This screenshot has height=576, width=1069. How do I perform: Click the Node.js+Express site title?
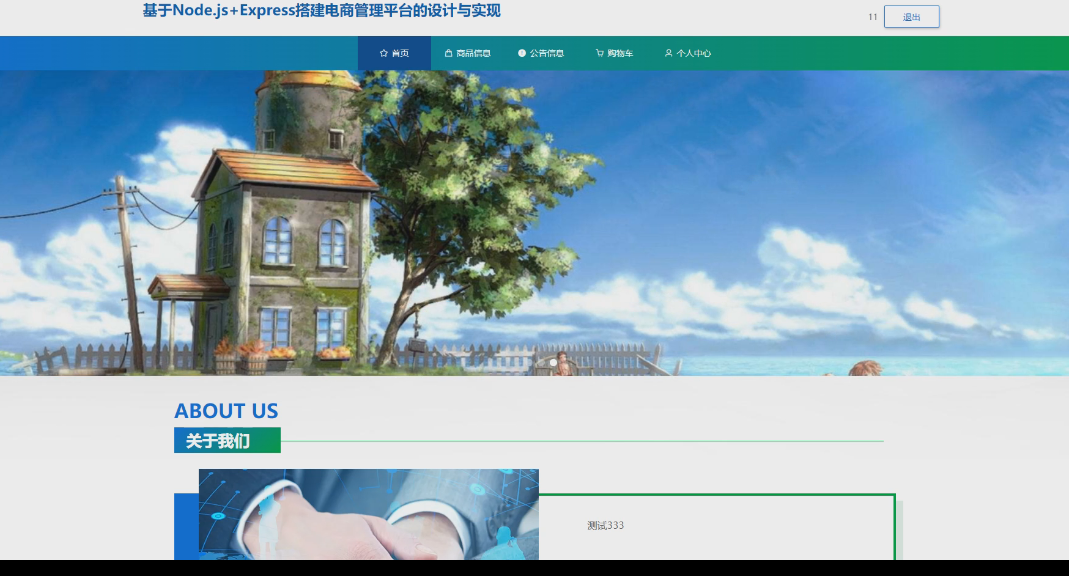point(322,11)
